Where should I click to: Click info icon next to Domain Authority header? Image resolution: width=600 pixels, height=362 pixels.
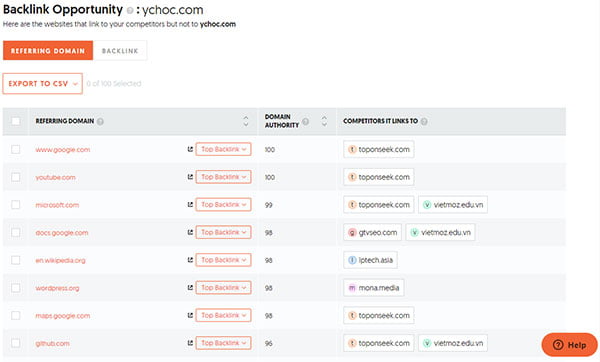(x=305, y=121)
